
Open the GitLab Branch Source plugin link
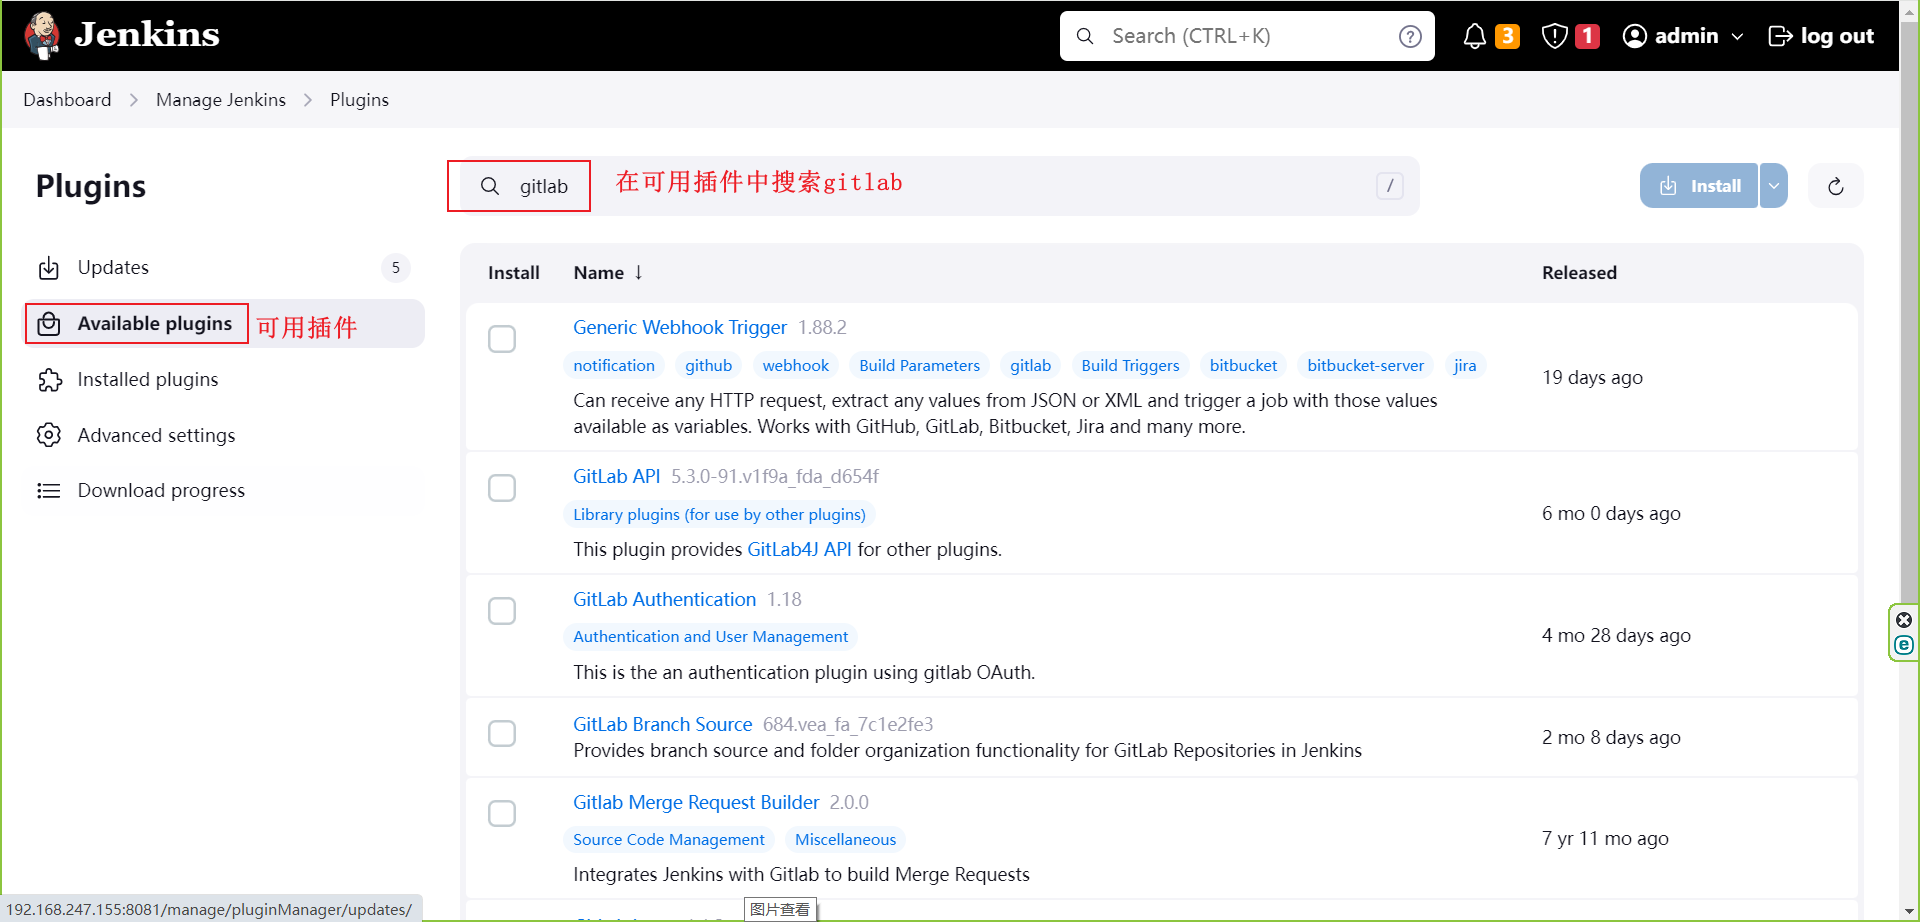(662, 724)
